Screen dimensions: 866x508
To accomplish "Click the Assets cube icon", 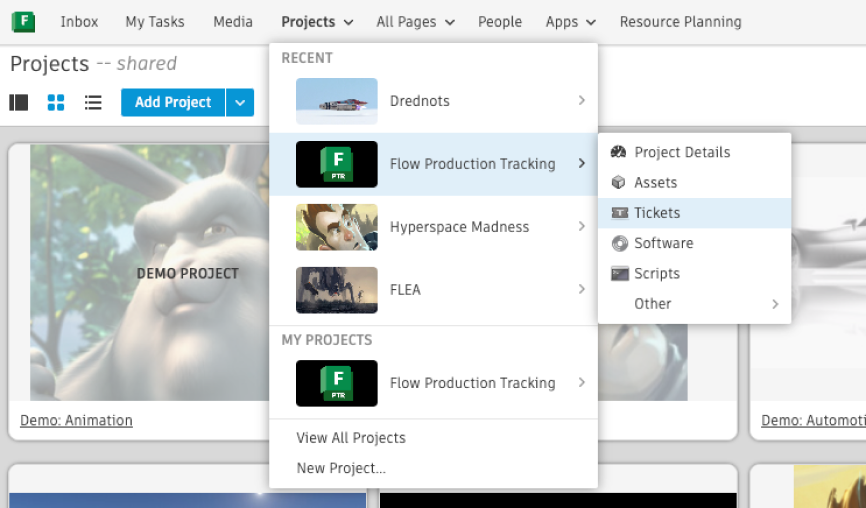I will click(x=619, y=182).
